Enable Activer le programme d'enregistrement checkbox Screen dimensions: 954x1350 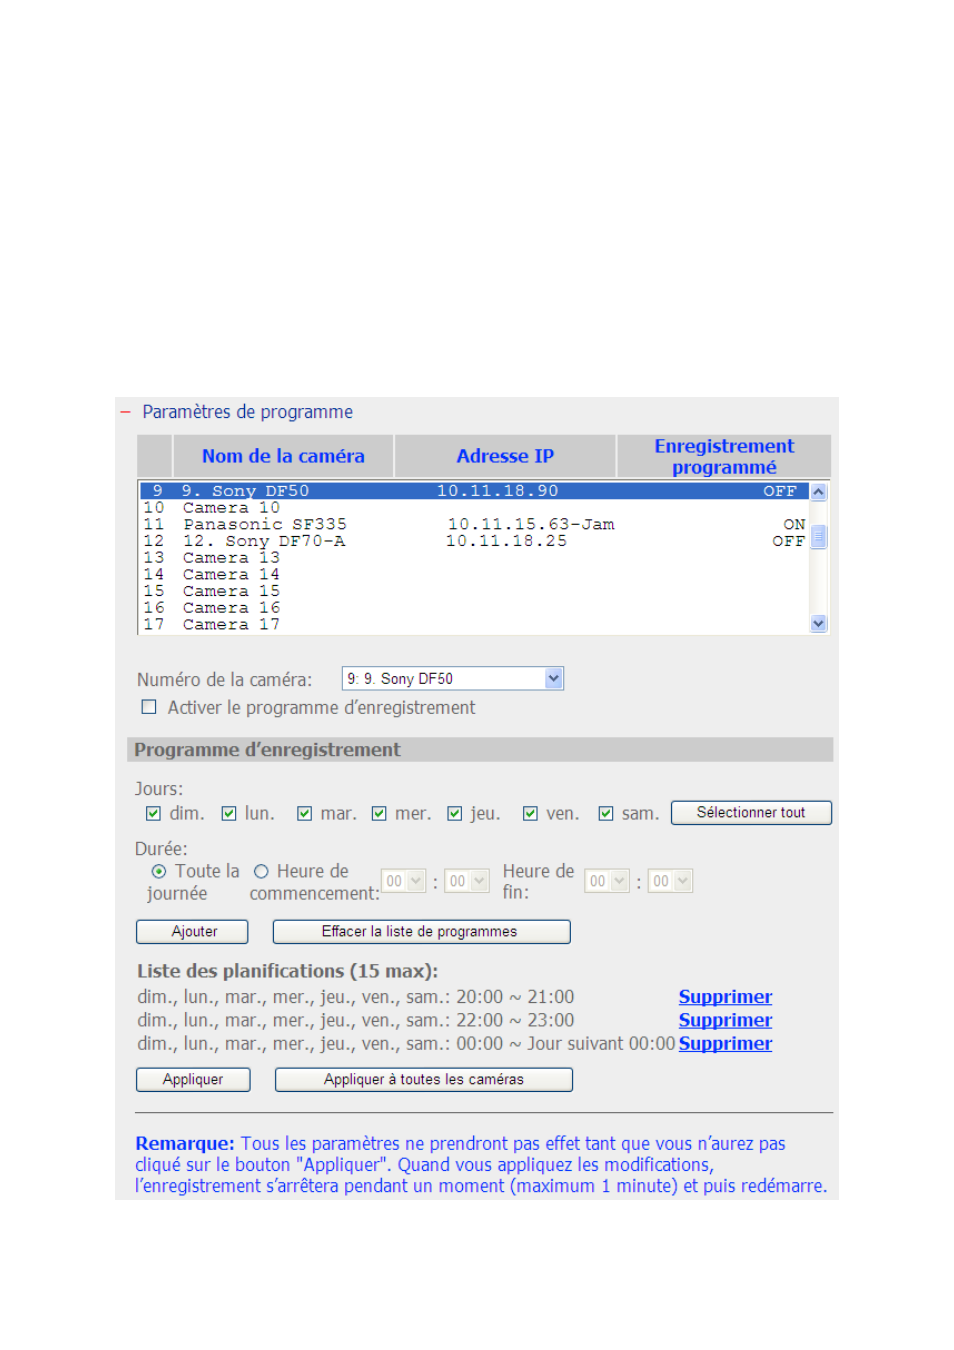point(149,707)
